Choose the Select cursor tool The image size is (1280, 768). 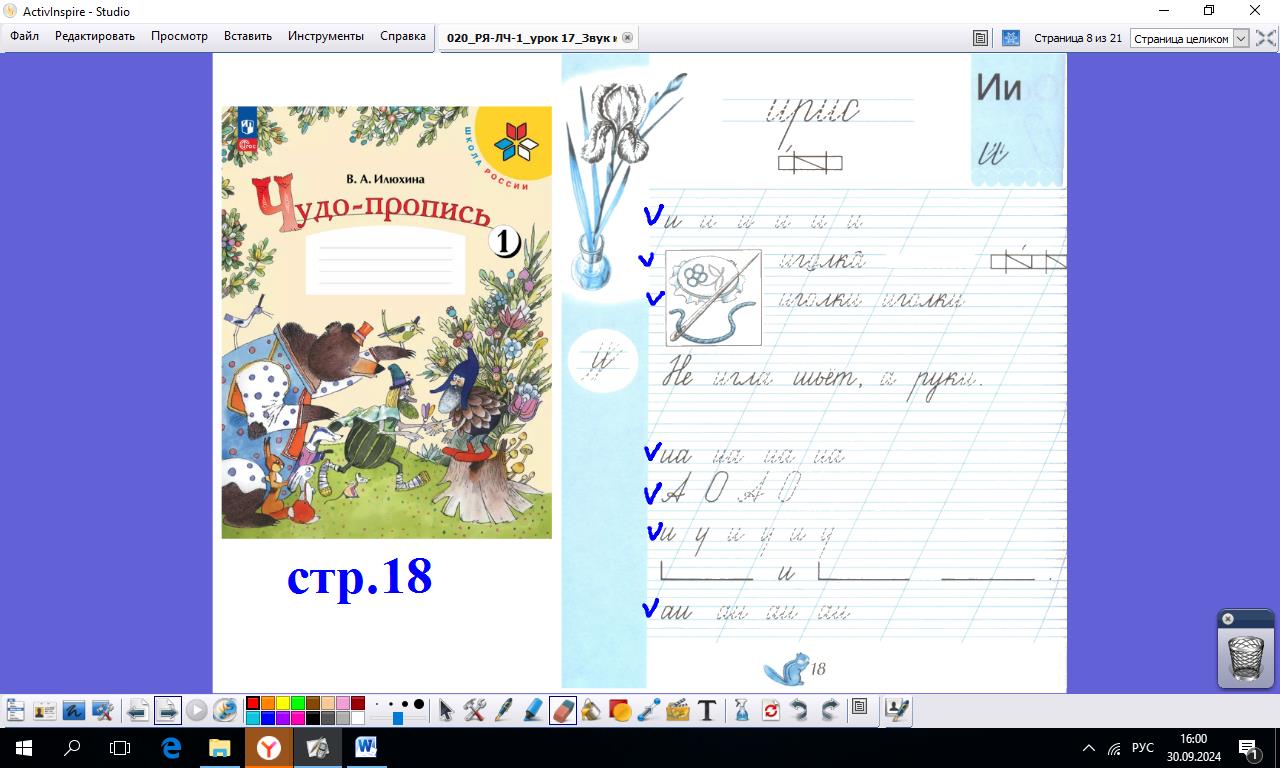pos(446,711)
